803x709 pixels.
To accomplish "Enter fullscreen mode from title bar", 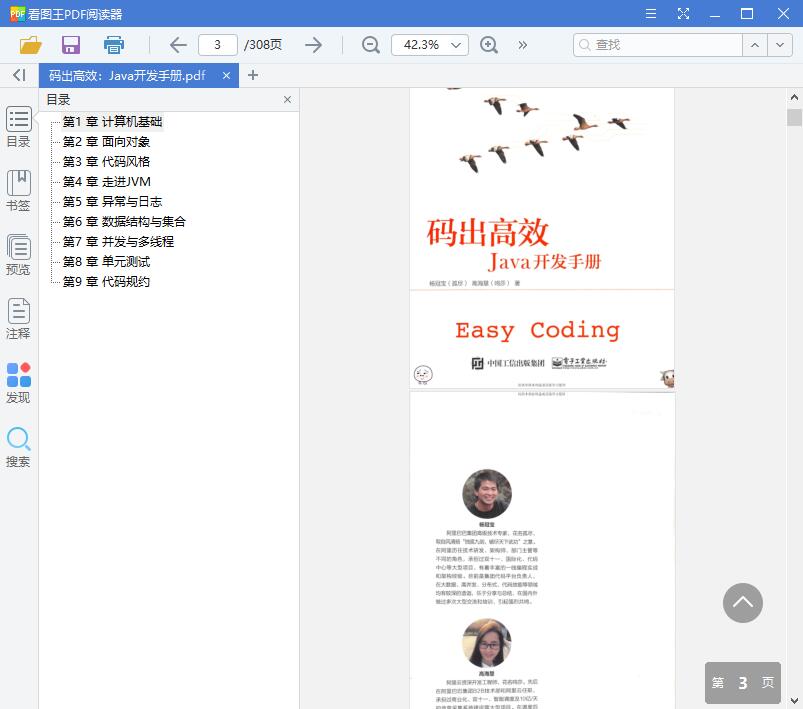I will click(683, 14).
